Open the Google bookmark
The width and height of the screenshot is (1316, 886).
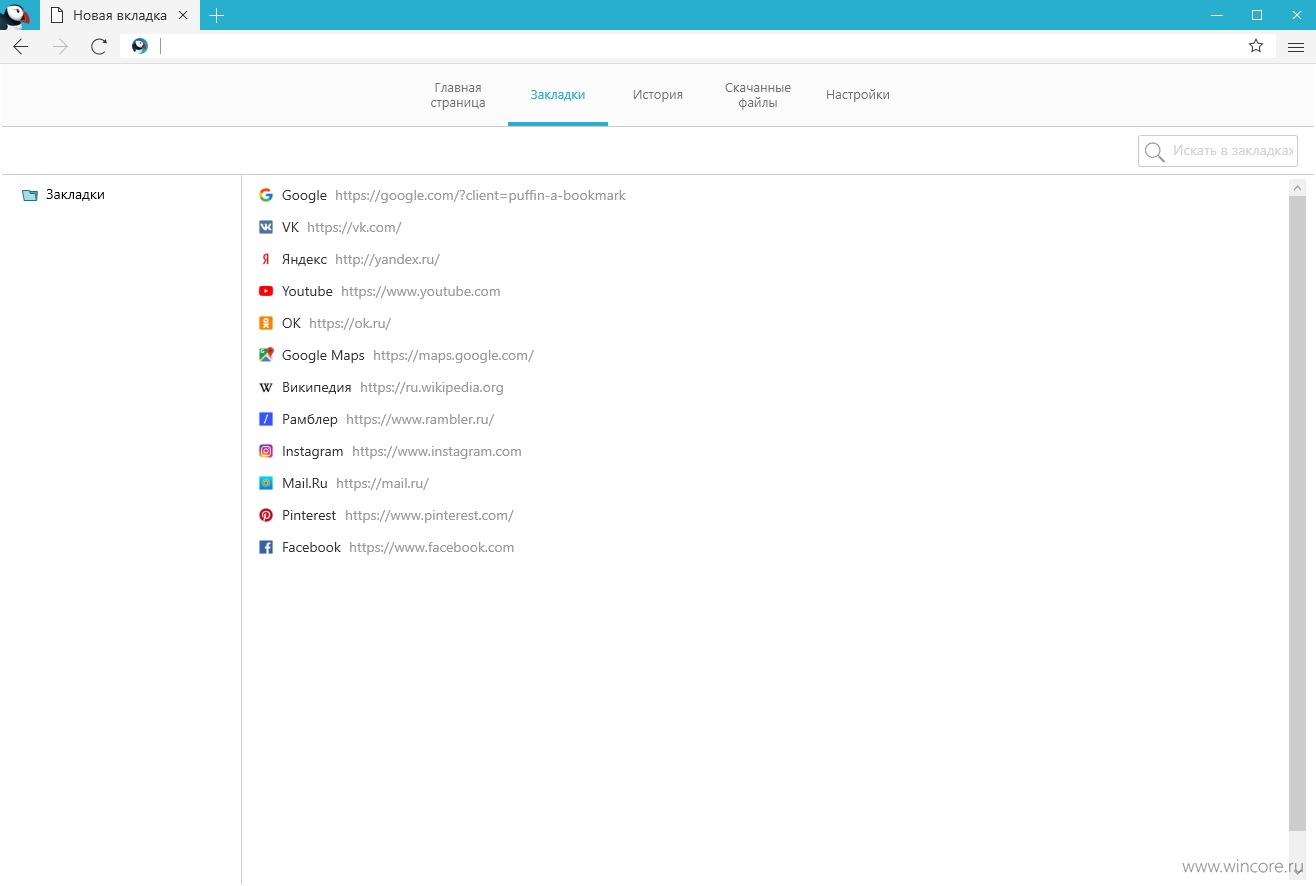pos(304,195)
